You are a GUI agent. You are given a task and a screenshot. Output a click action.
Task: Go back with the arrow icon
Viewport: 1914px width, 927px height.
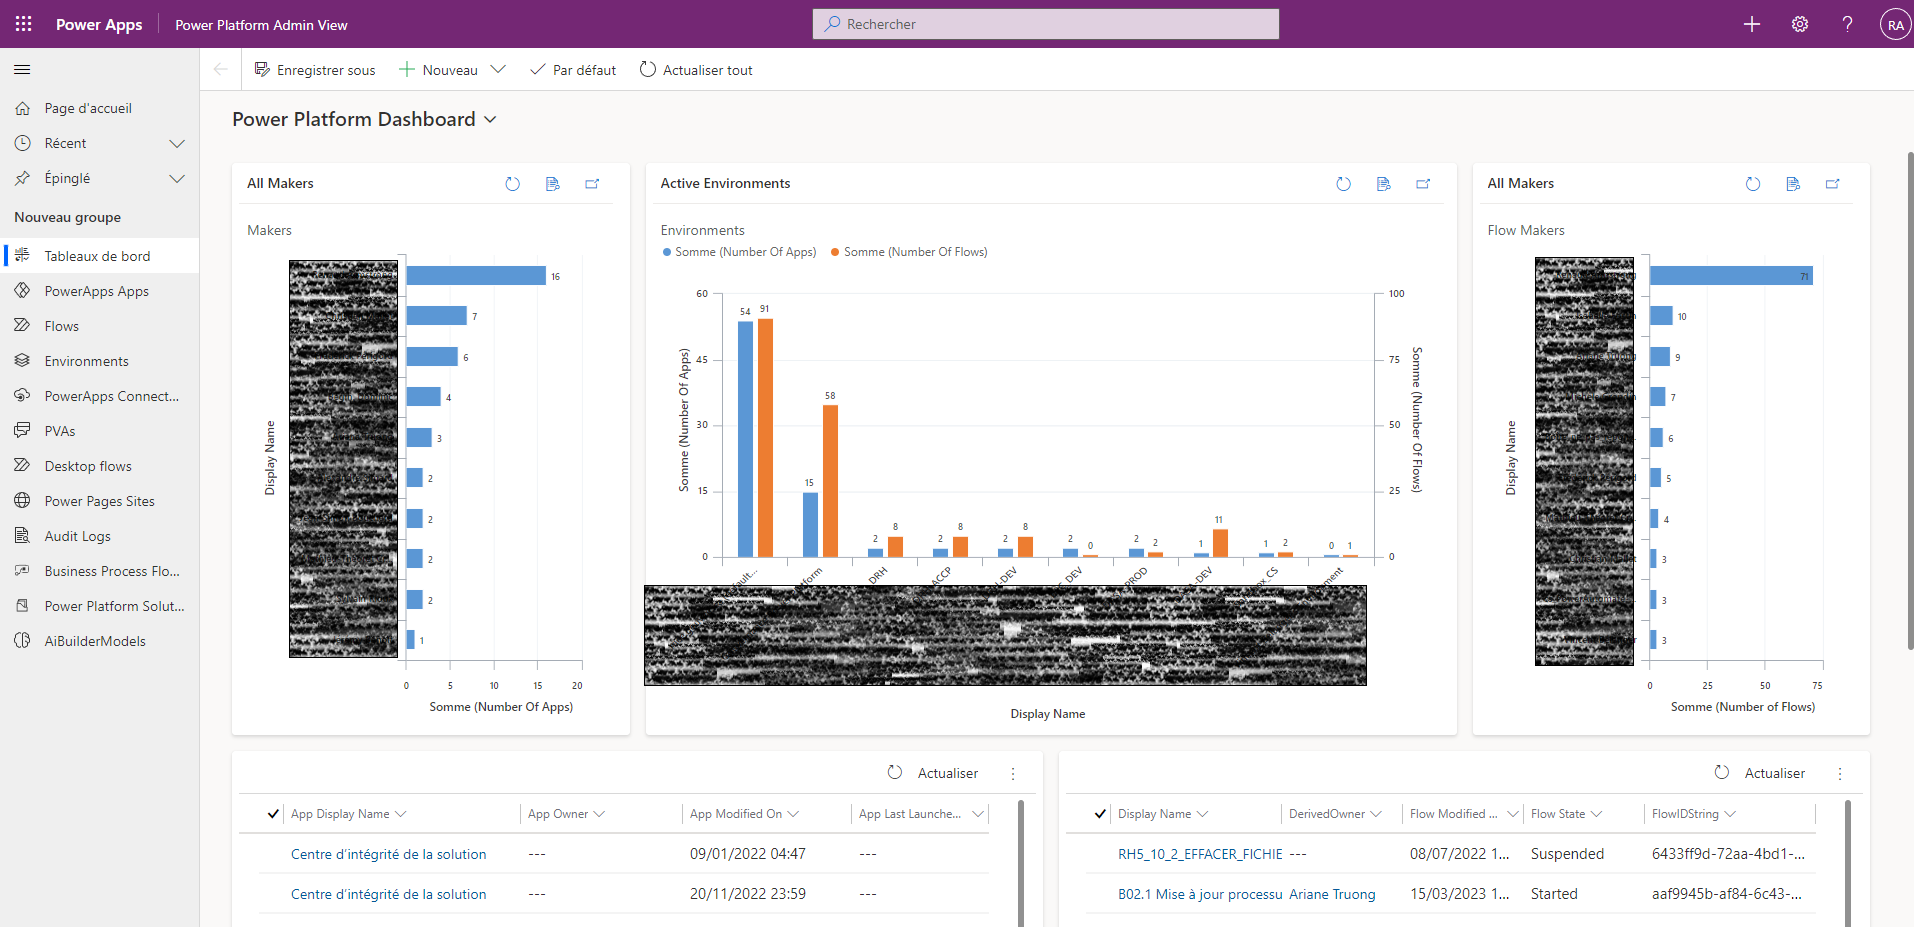pos(221,70)
